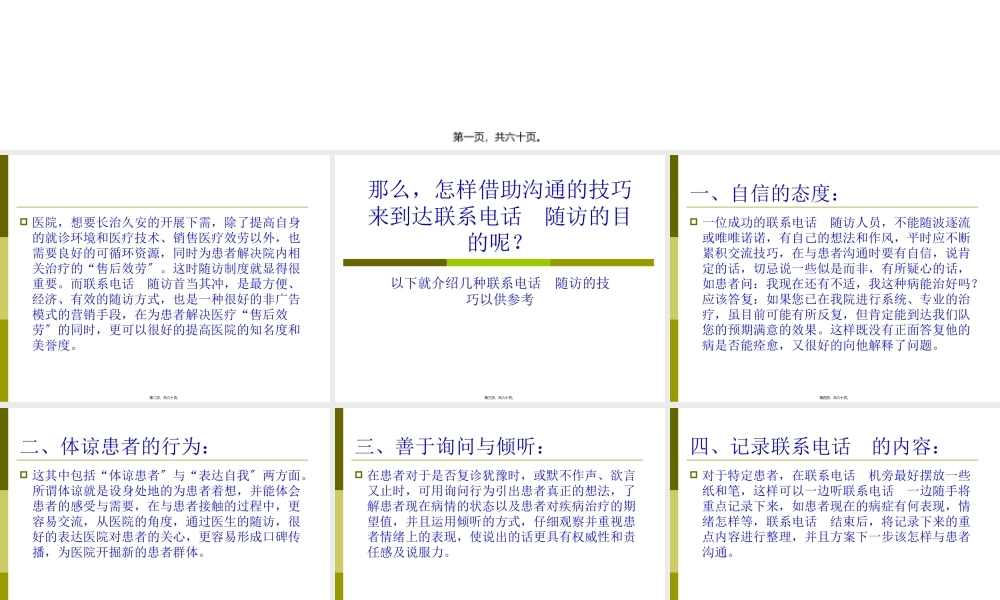Expand the 自信的态度 slide thumbnail
This screenshot has width=1000, height=600.
click(x=835, y=275)
